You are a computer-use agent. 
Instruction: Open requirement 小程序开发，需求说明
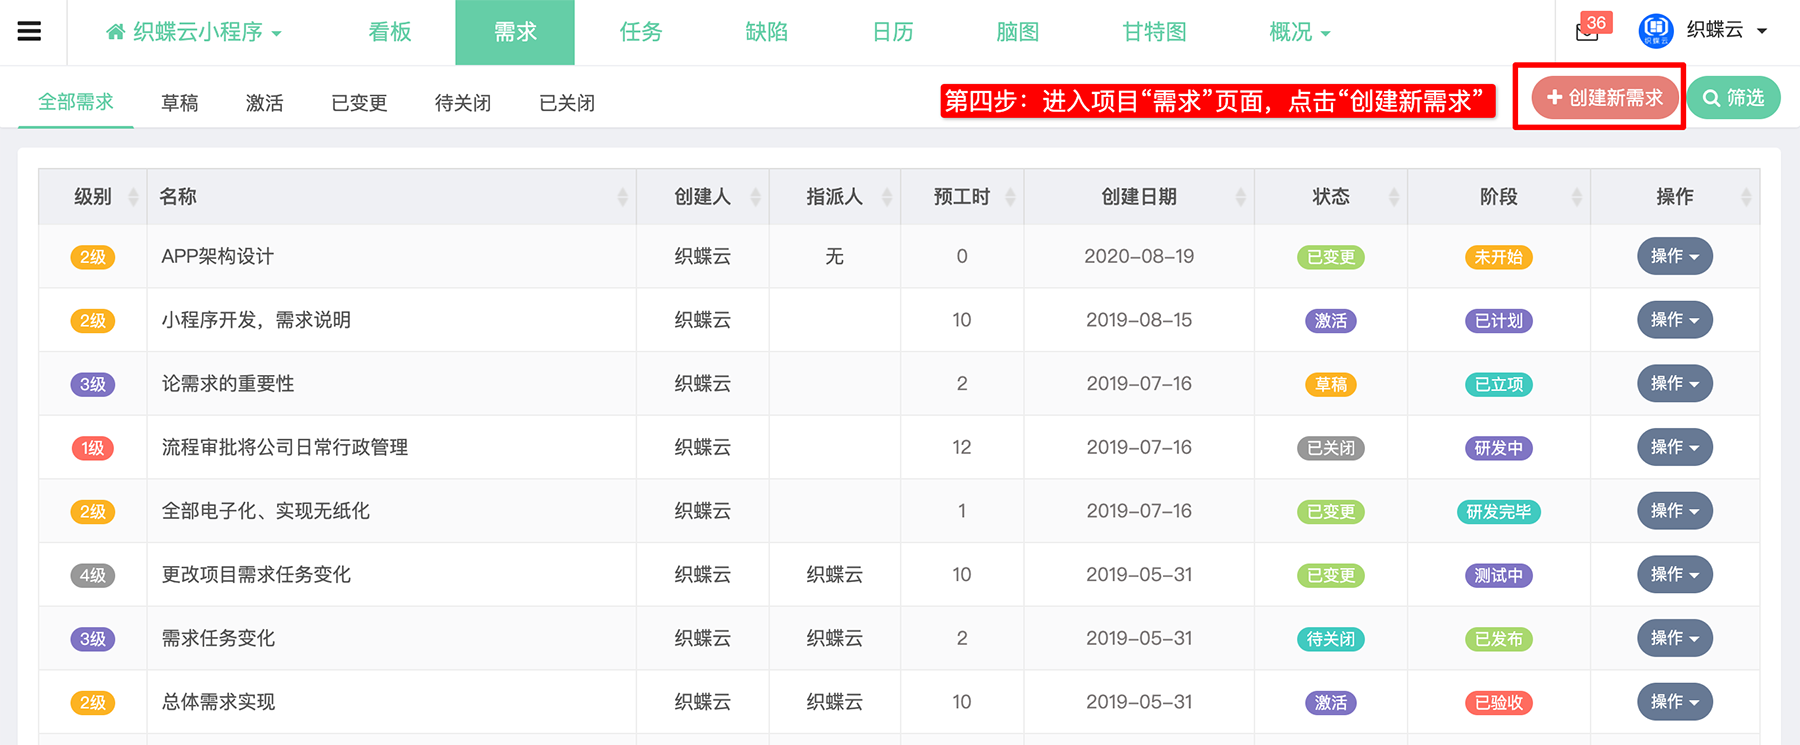tap(256, 320)
